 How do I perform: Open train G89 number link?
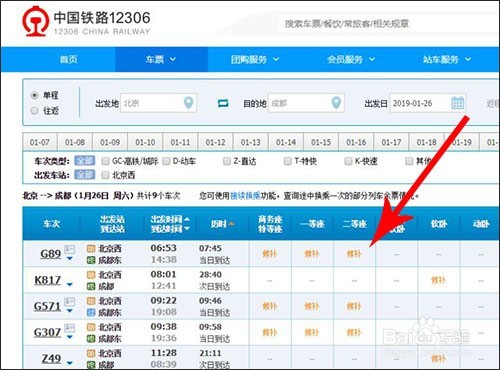51,254
